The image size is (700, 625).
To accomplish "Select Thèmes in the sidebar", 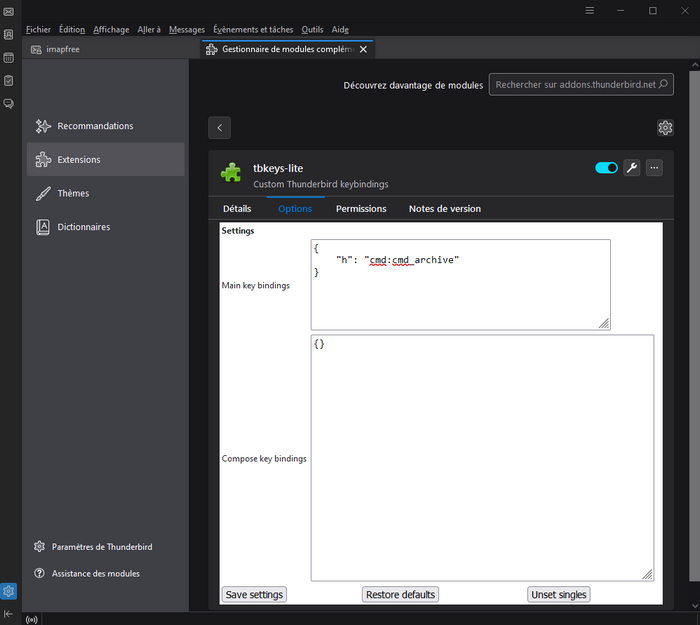I will 105,193.
